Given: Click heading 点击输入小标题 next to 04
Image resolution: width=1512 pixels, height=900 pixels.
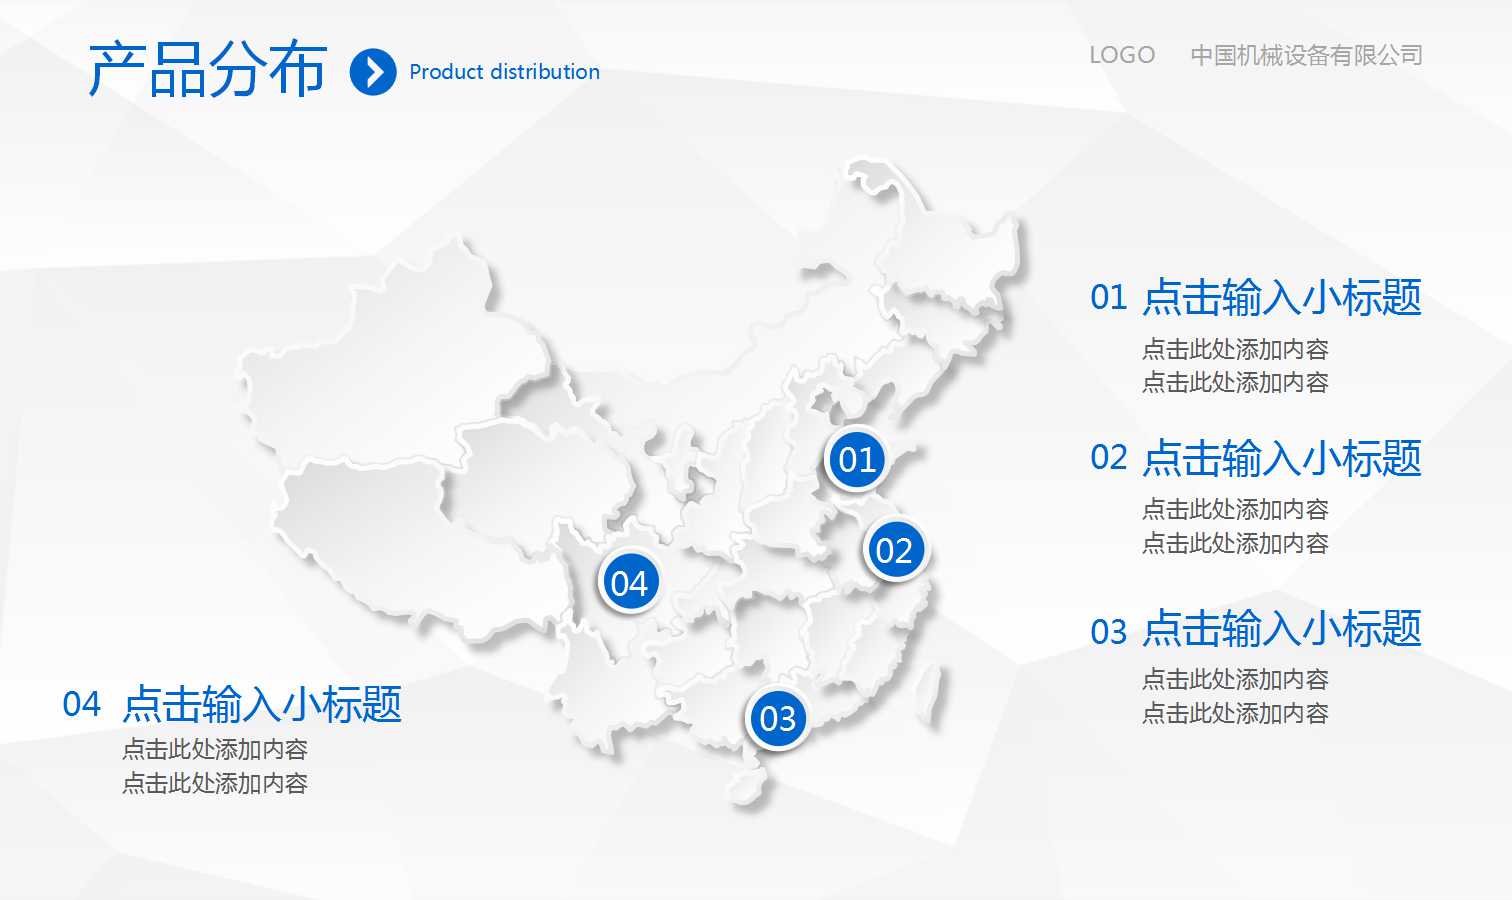Looking at the screenshot, I should point(262,704).
